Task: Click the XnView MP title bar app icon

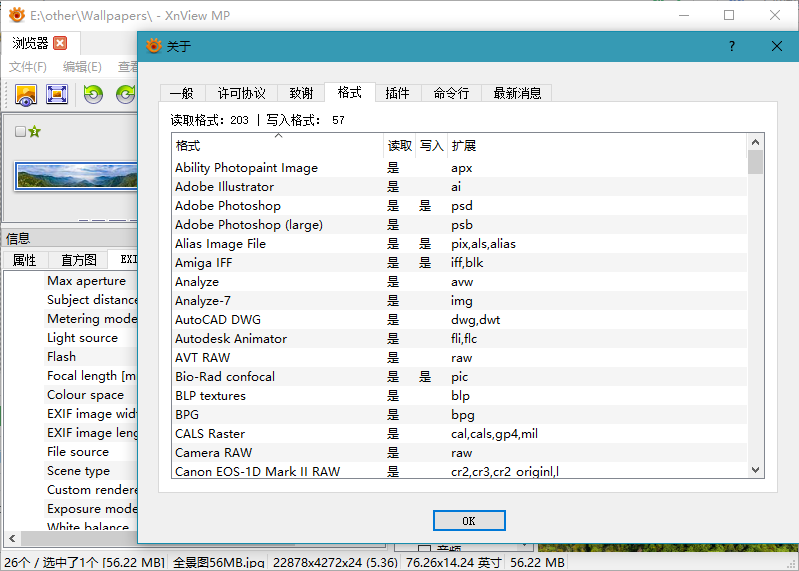Action: click(17, 15)
